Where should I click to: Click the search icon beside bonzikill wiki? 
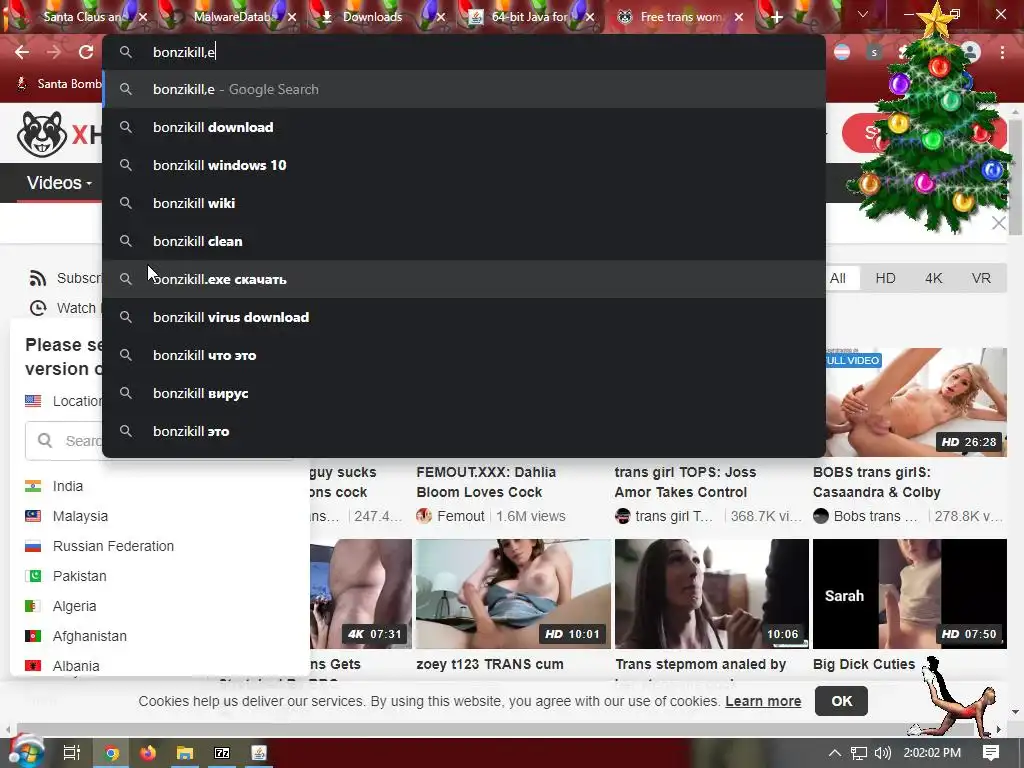click(x=126, y=203)
